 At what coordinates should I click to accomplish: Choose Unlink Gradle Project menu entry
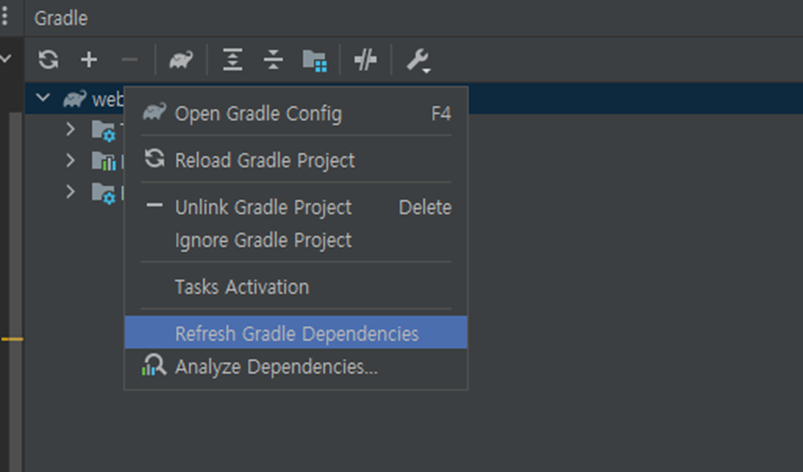pyautogui.click(x=296, y=207)
